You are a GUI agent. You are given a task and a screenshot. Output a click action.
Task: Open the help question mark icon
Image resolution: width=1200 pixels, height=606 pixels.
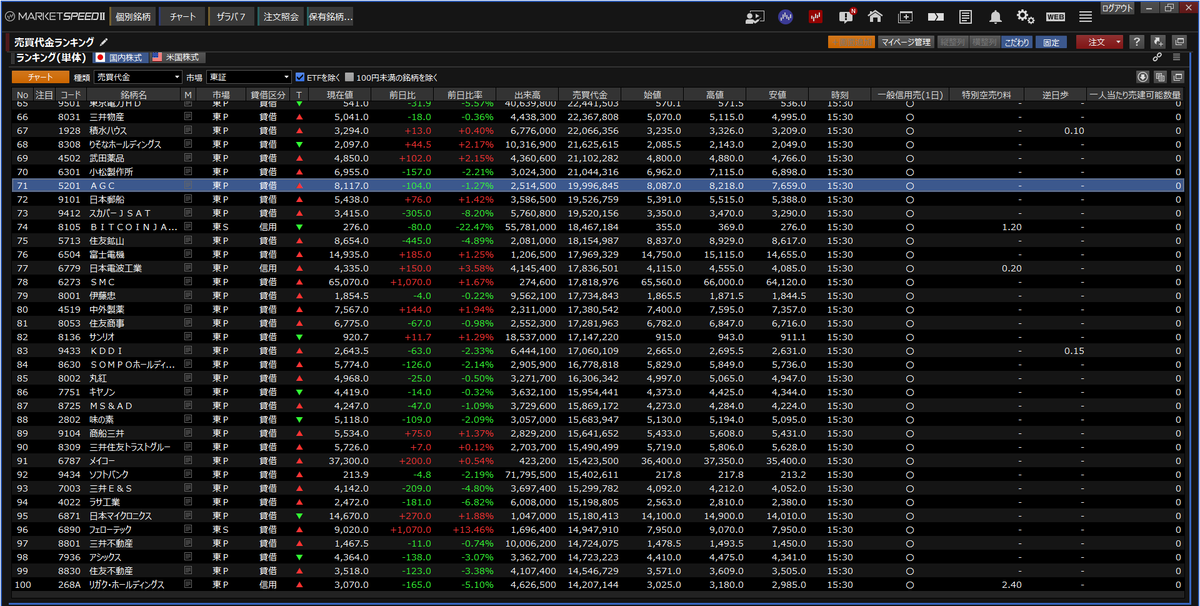1137,42
